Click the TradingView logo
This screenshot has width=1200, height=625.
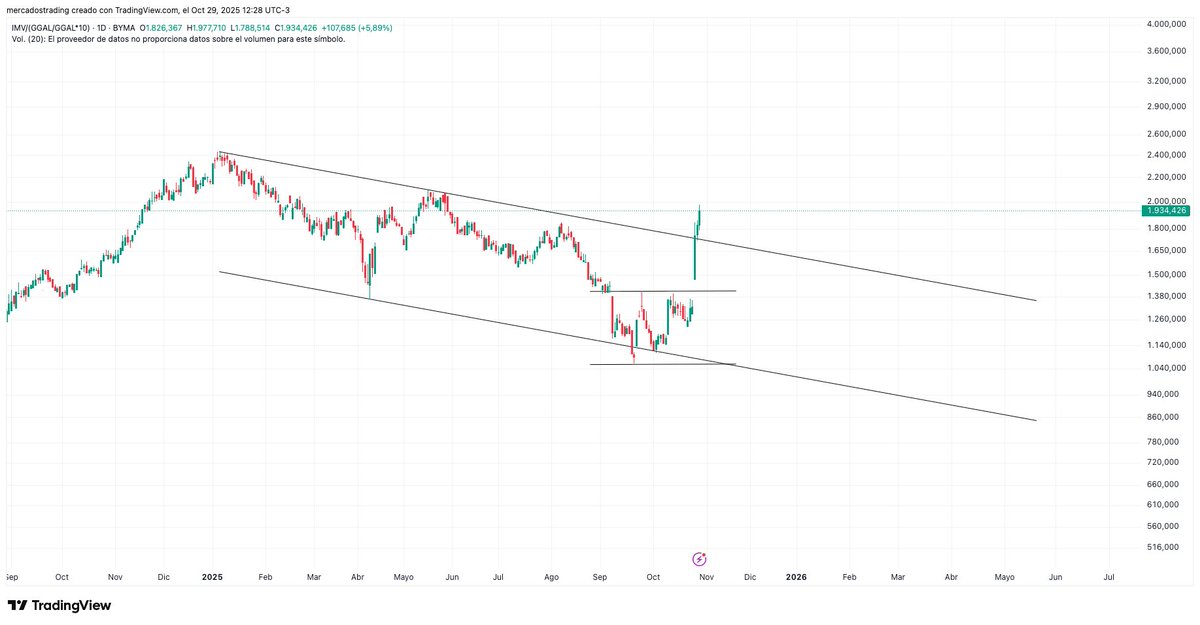pyautogui.click(x=60, y=606)
